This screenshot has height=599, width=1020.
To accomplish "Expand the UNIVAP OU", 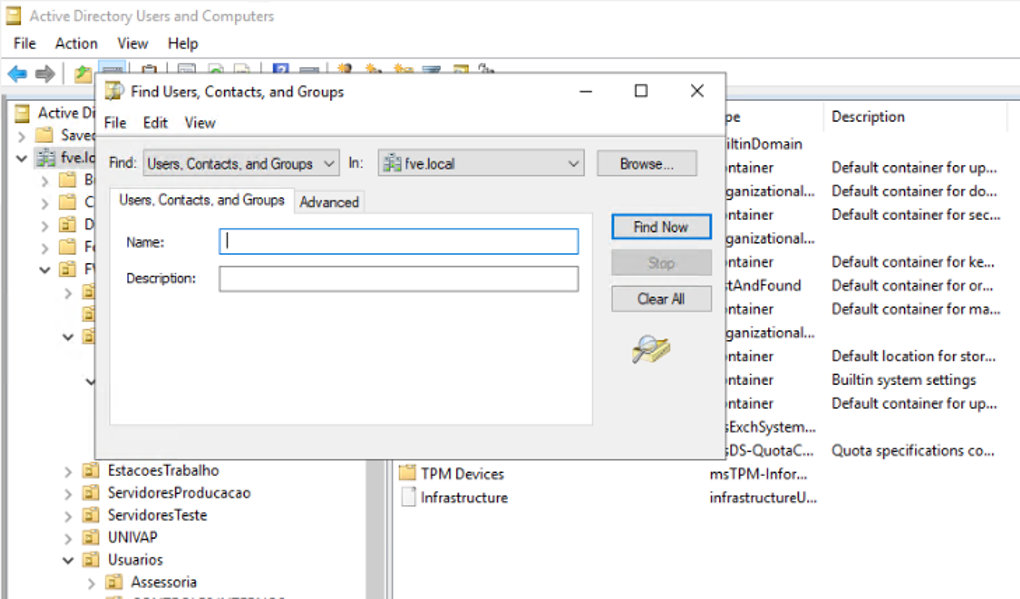I will click(68, 539).
